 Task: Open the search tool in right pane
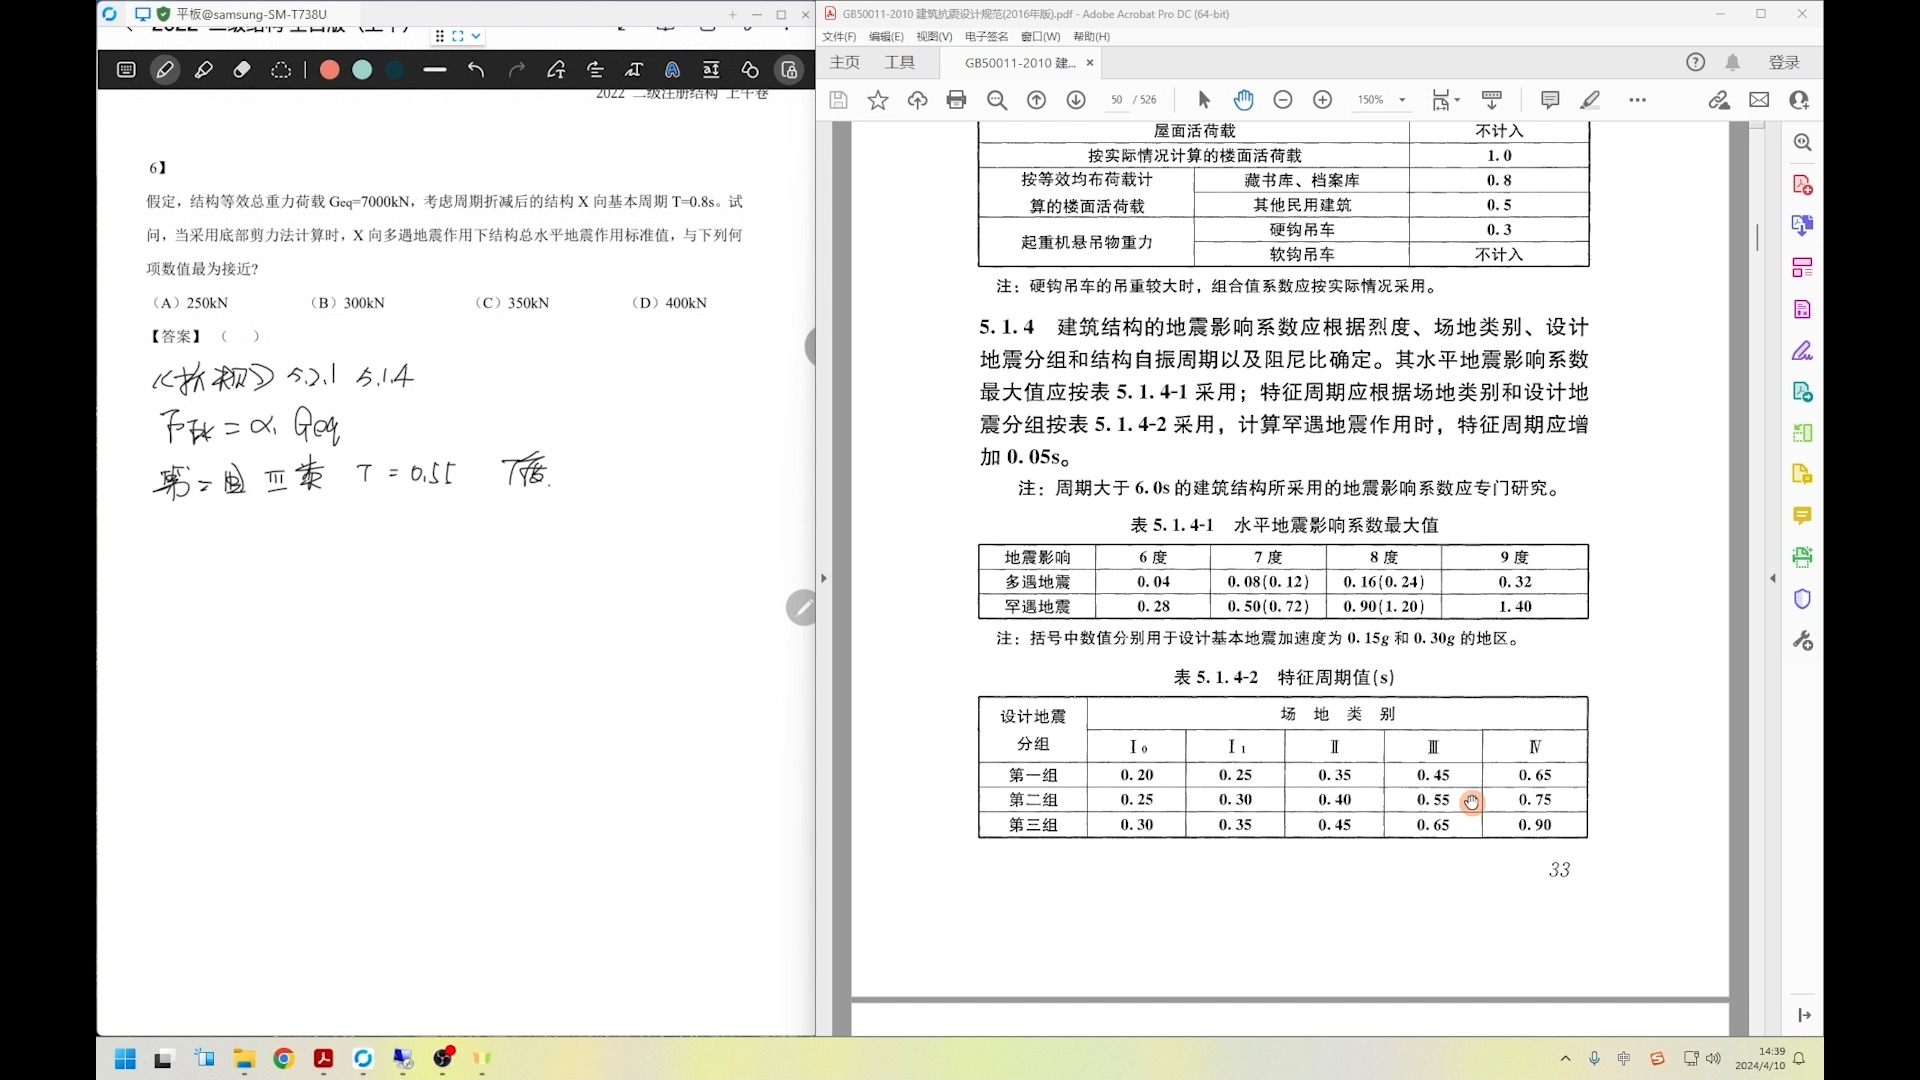tap(1802, 143)
